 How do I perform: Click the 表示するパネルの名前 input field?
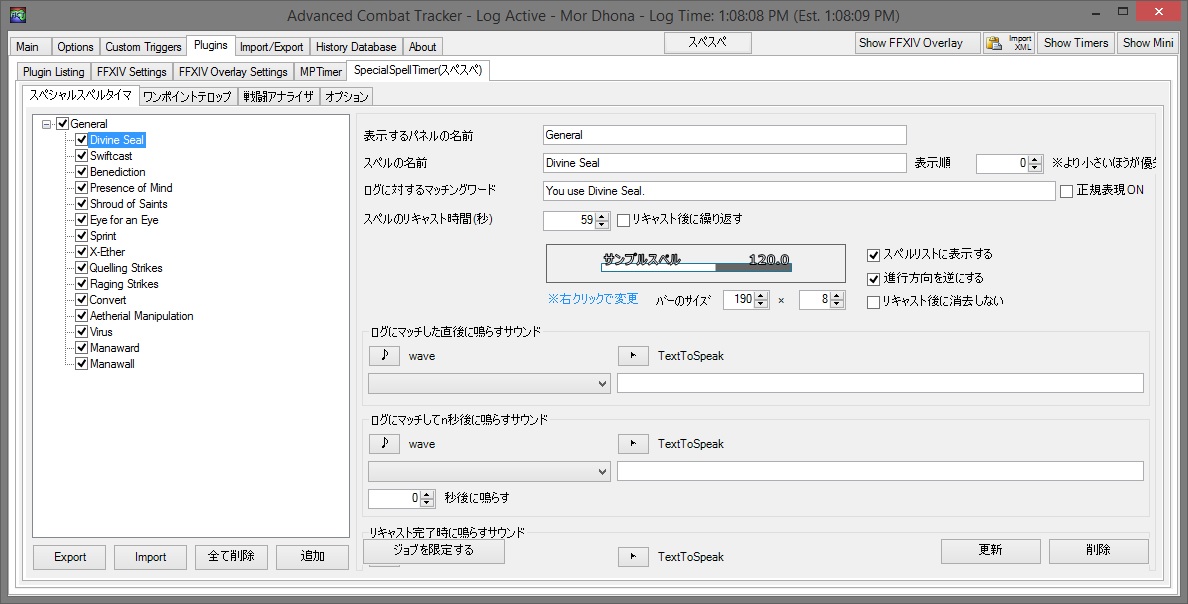pos(724,135)
